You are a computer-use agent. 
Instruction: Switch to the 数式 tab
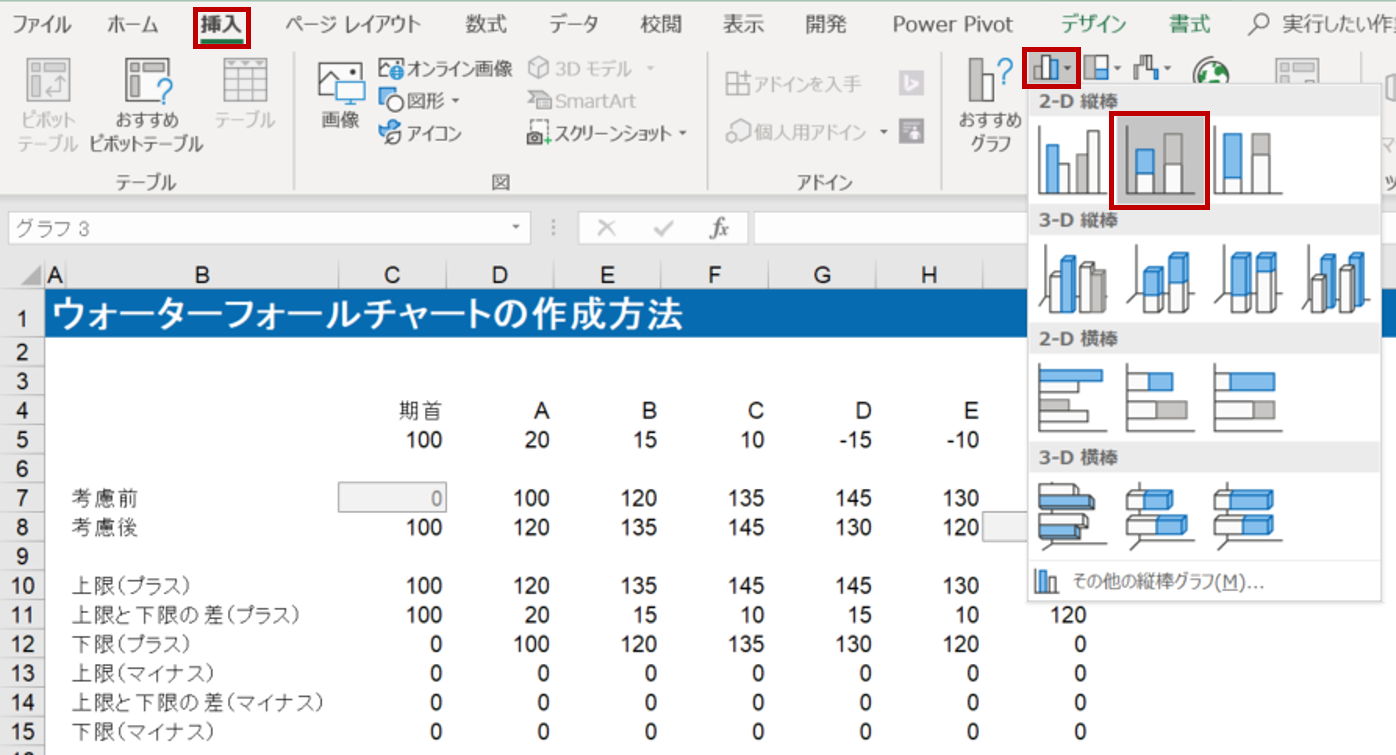pyautogui.click(x=487, y=25)
